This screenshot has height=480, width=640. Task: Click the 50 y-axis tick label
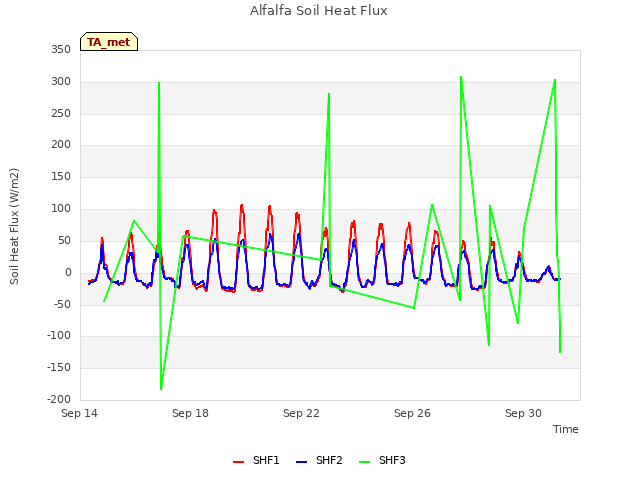pyautogui.click(x=64, y=240)
